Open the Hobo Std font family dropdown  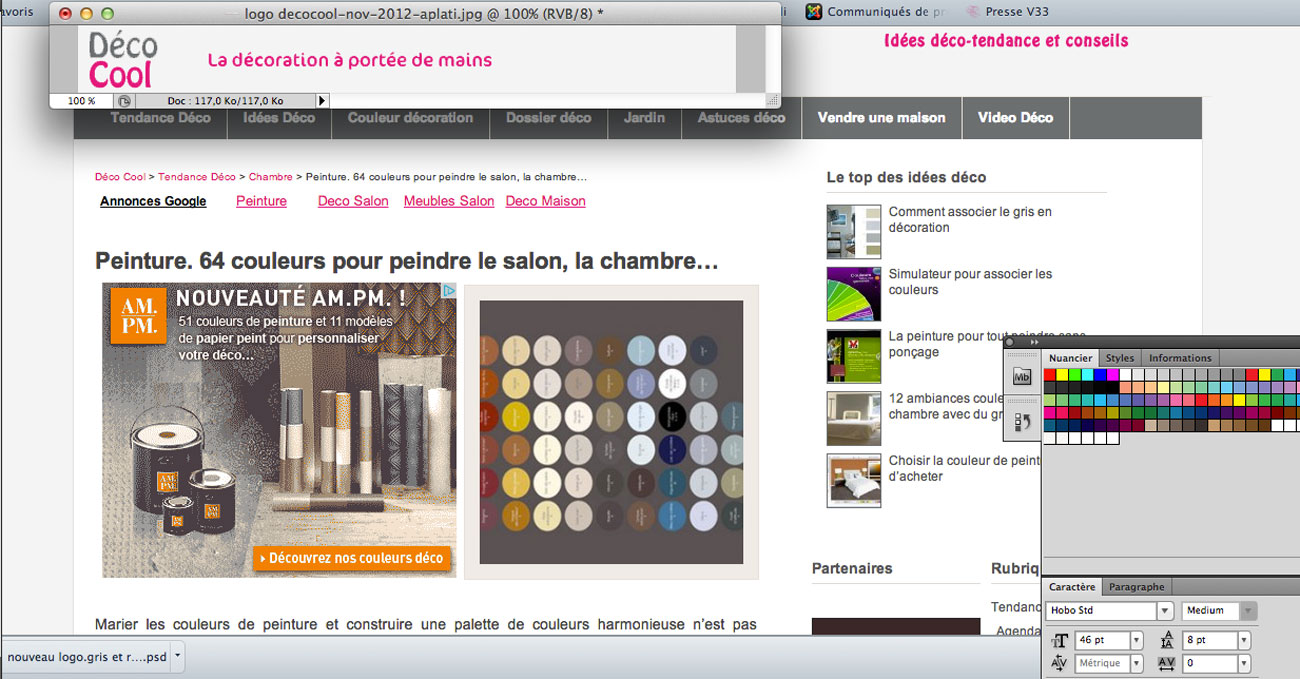pyautogui.click(x=1166, y=611)
